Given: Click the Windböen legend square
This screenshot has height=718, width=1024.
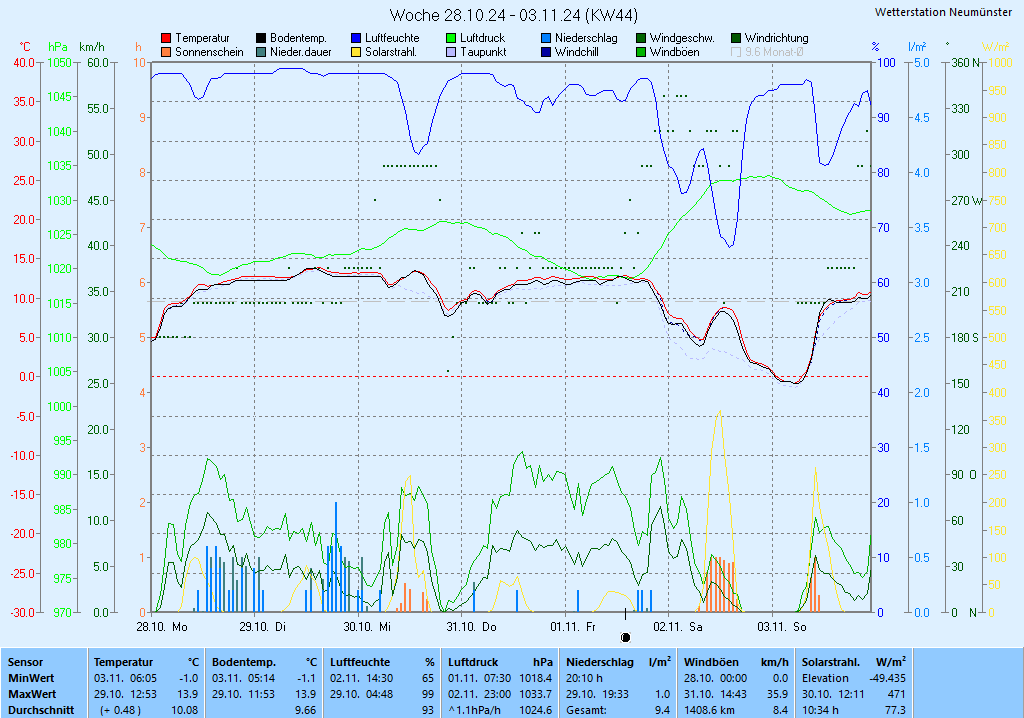Looking at the screenshot, I should tap(641, 52).
